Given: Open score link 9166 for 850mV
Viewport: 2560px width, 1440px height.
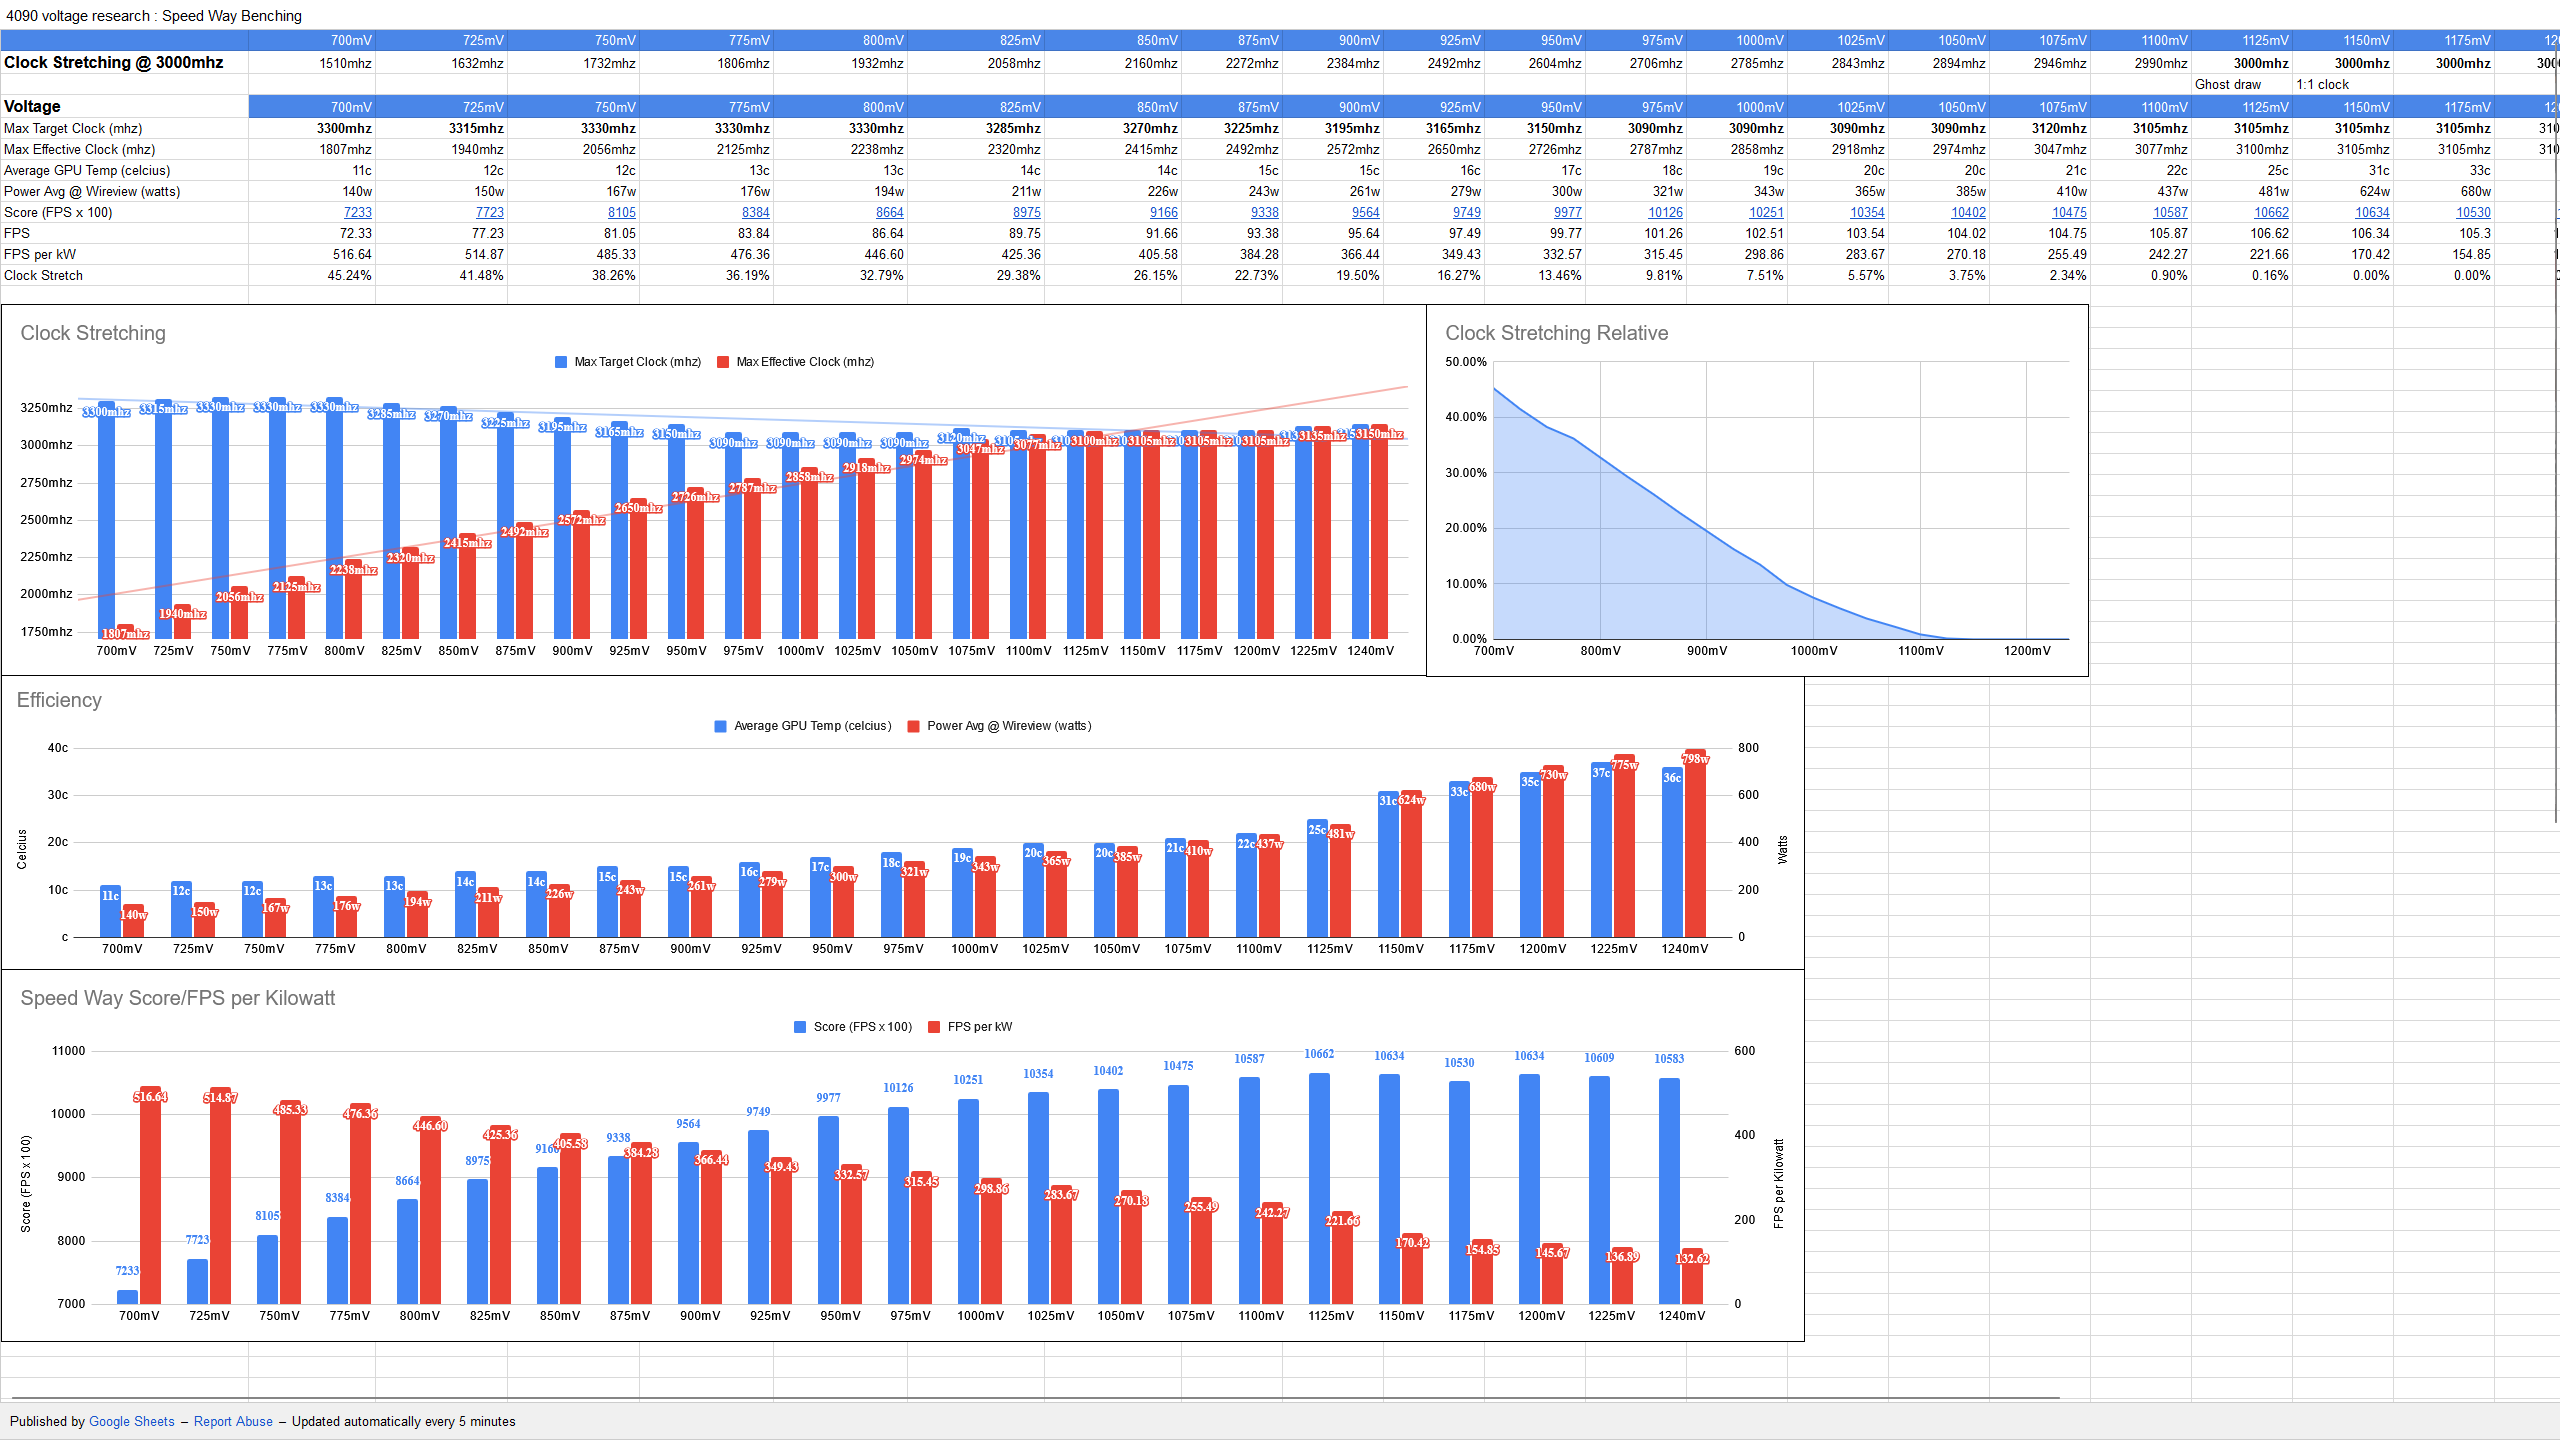Looking at the screenshot, I should coord(1163,212).
